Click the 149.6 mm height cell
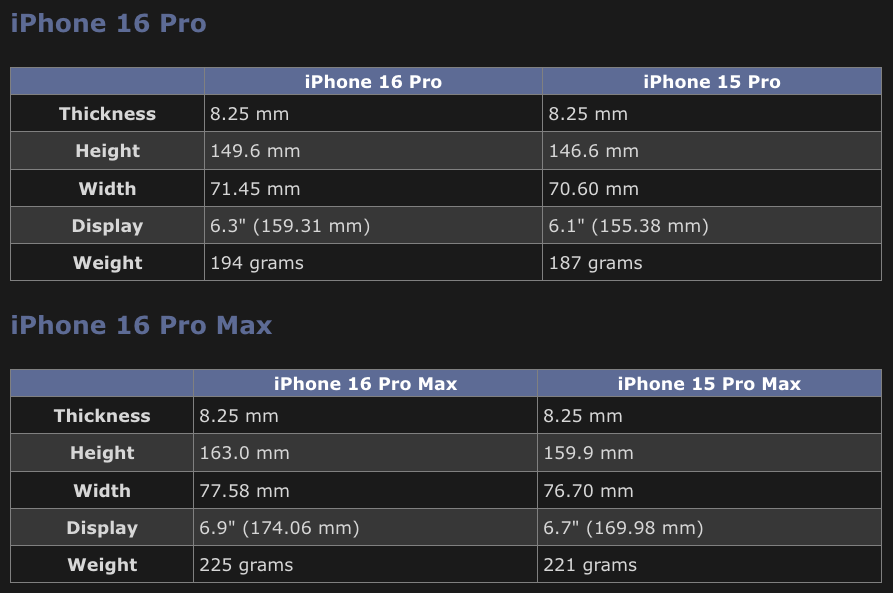 (x=255, y=152)
